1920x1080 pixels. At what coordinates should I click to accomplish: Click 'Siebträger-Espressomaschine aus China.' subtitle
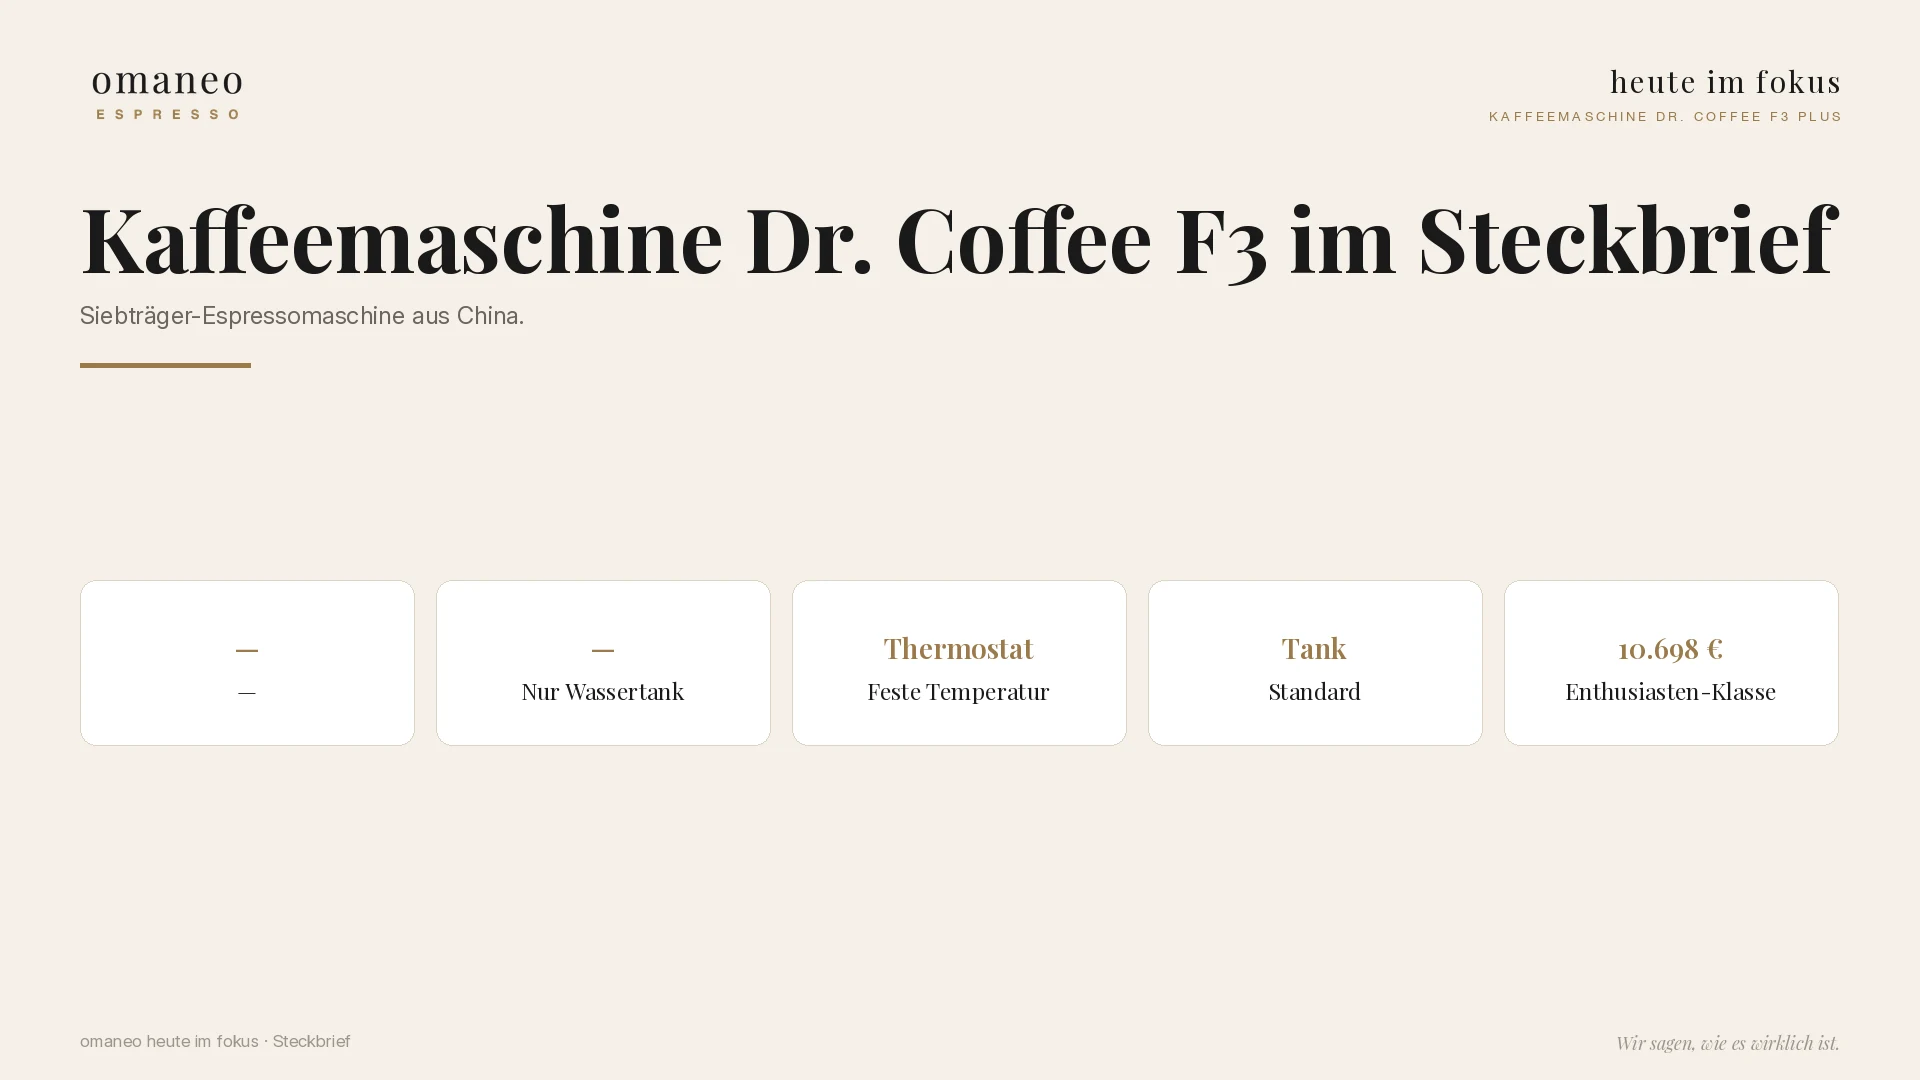tap(302, 316)
